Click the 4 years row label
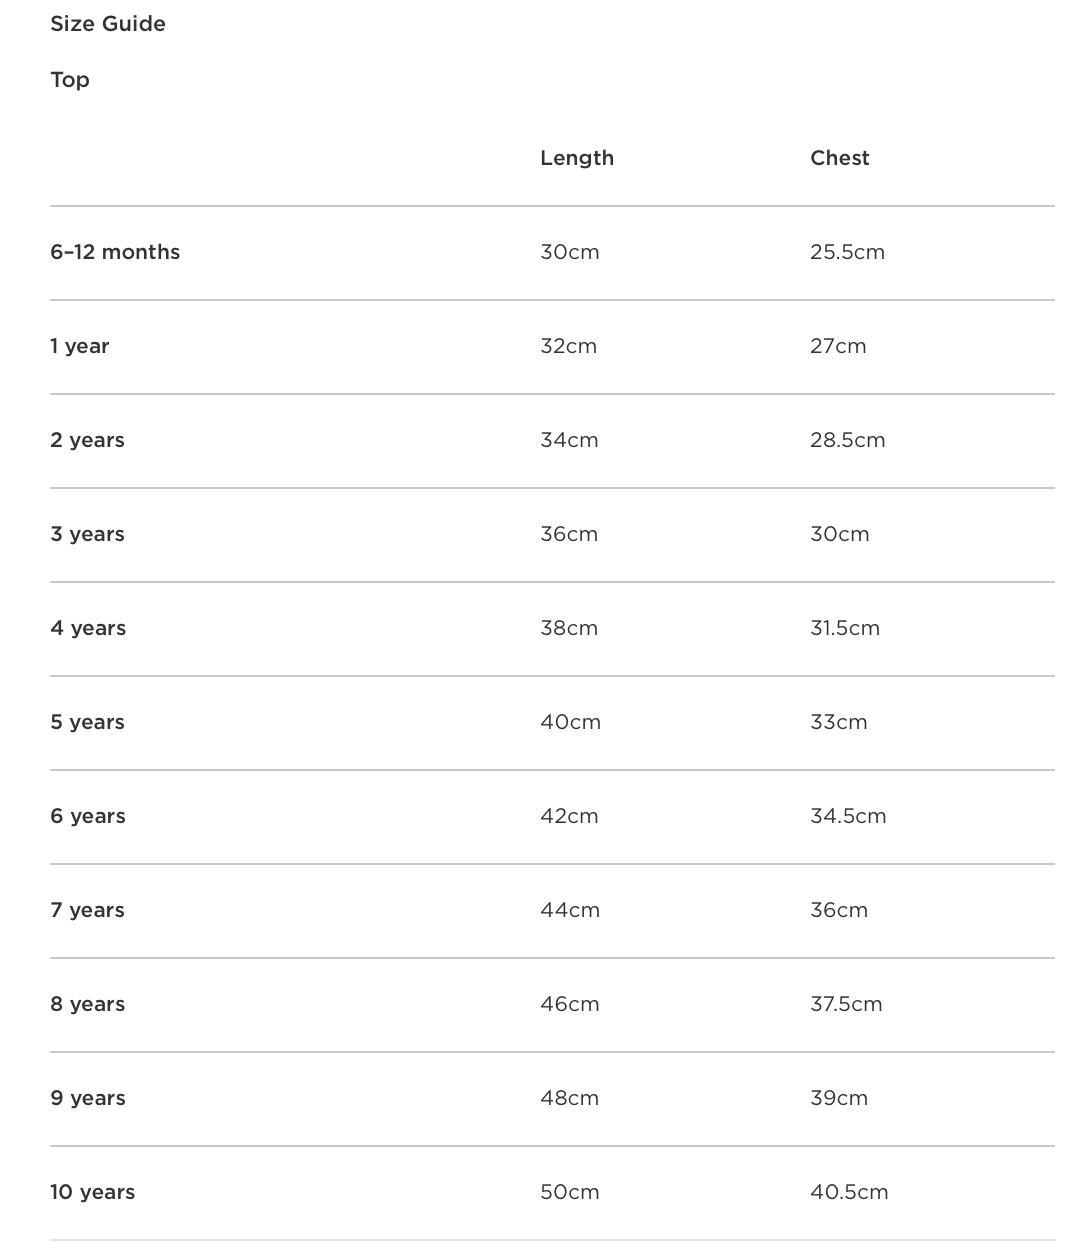Viewport: 1074px width, 1256px height. pyautogui.click(x=88, y=628)
